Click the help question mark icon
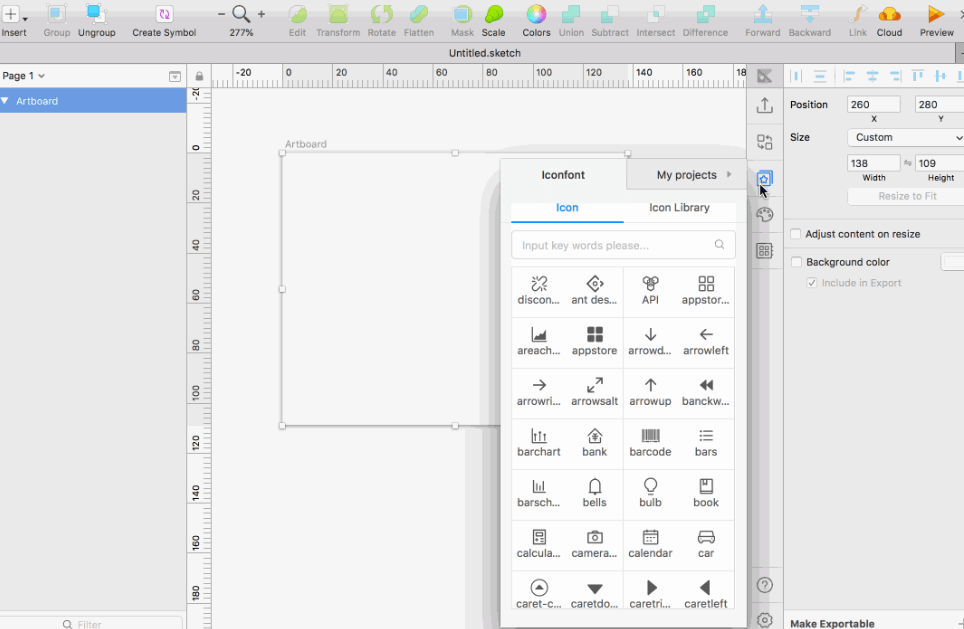The width and height of the screenshot is (964, 629). (x=764, y=585)
